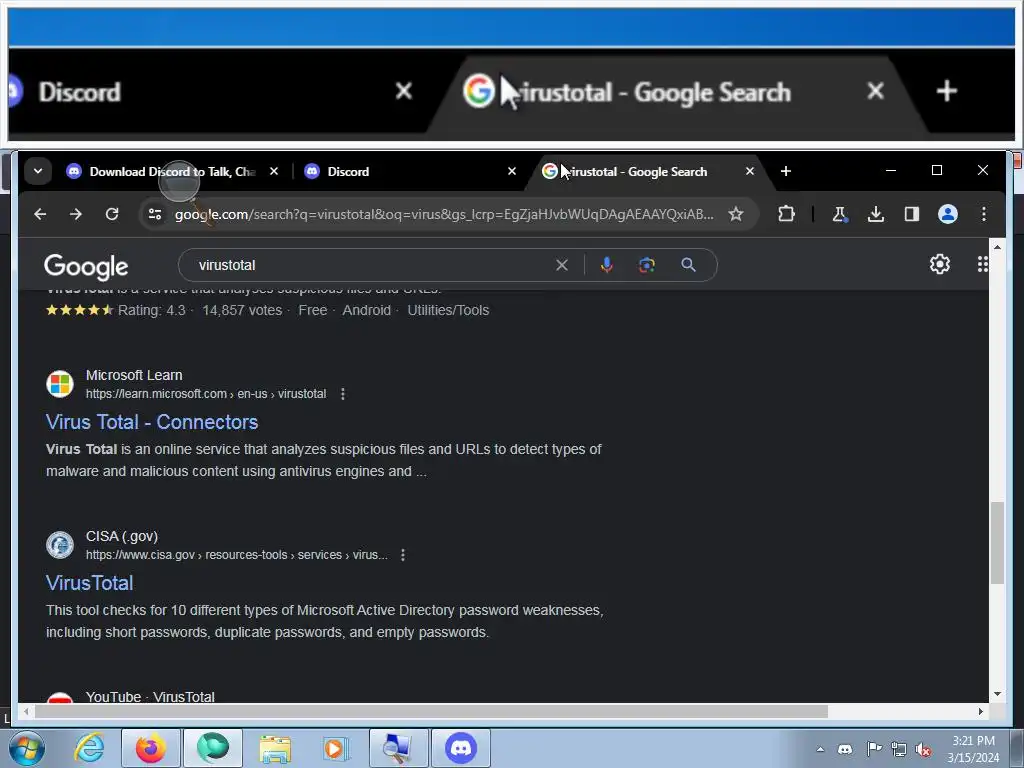Show Chrome downloads

876,214
